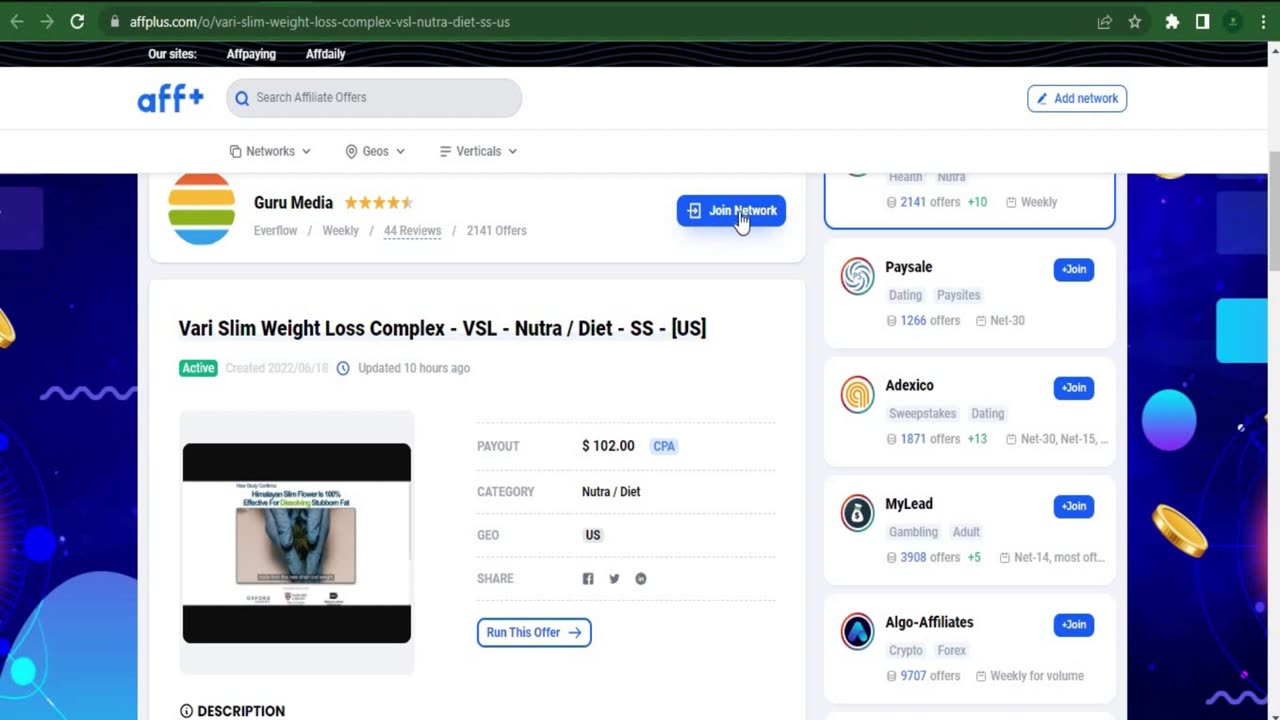
Task: Click the browser back arrow
Action: [x=17, y=21]
